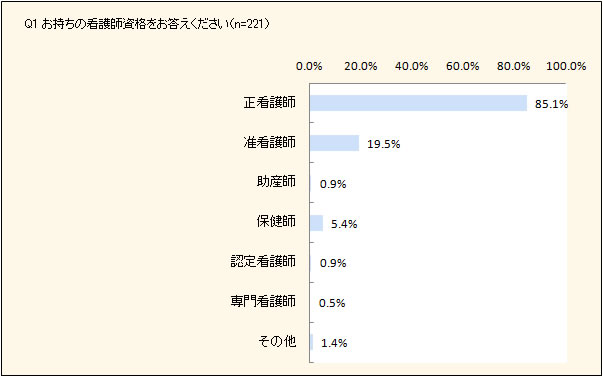Select the 19.5% data label
Screen dimensions: 603x377
pyautogui.click(x=384, y=145)
